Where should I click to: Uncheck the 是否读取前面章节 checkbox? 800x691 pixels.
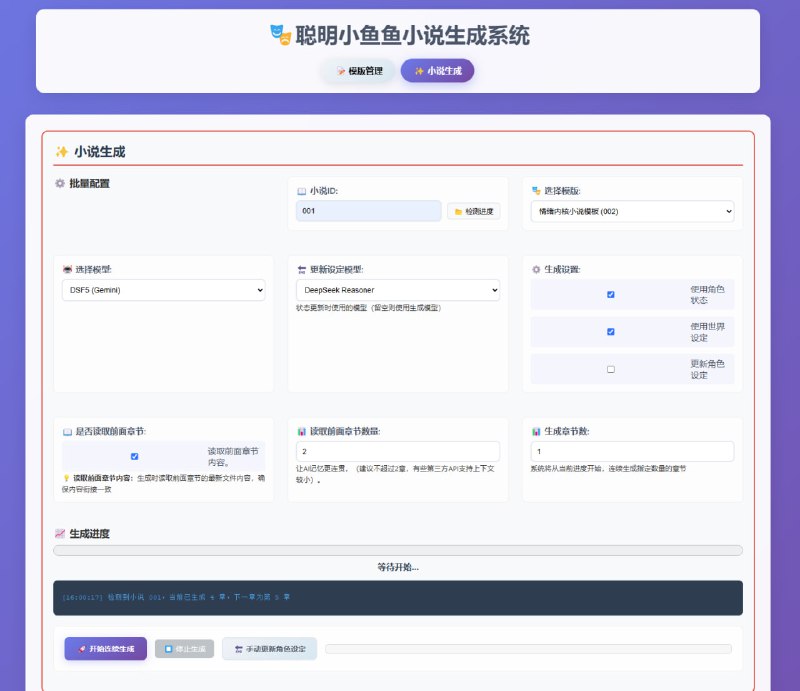pyautogui.click(x=132, y=455)
